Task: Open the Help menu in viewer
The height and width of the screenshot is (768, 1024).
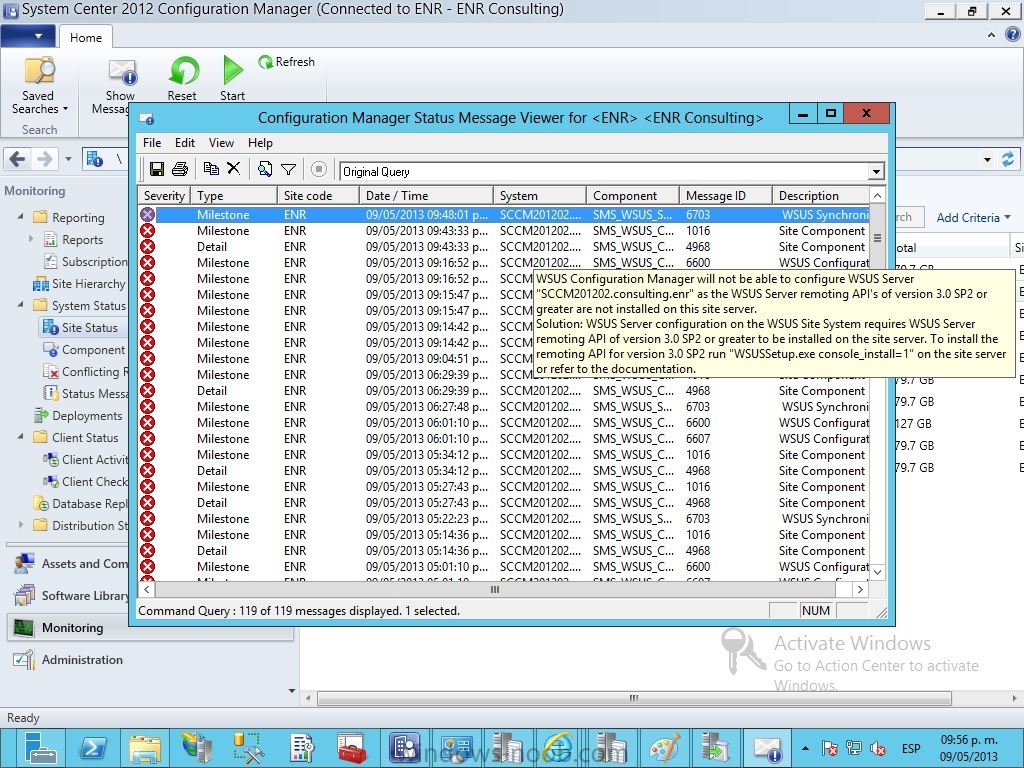Action: coord(260,143)
